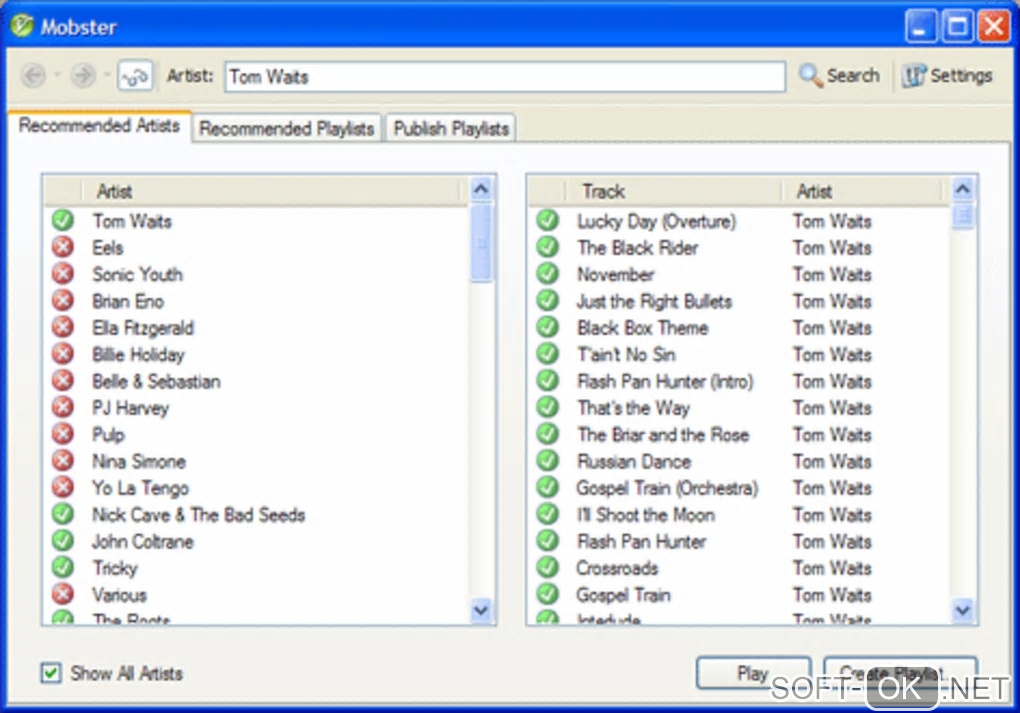Click green check beside Crossroads track
Screen dimensions: 1020x713
548,567
